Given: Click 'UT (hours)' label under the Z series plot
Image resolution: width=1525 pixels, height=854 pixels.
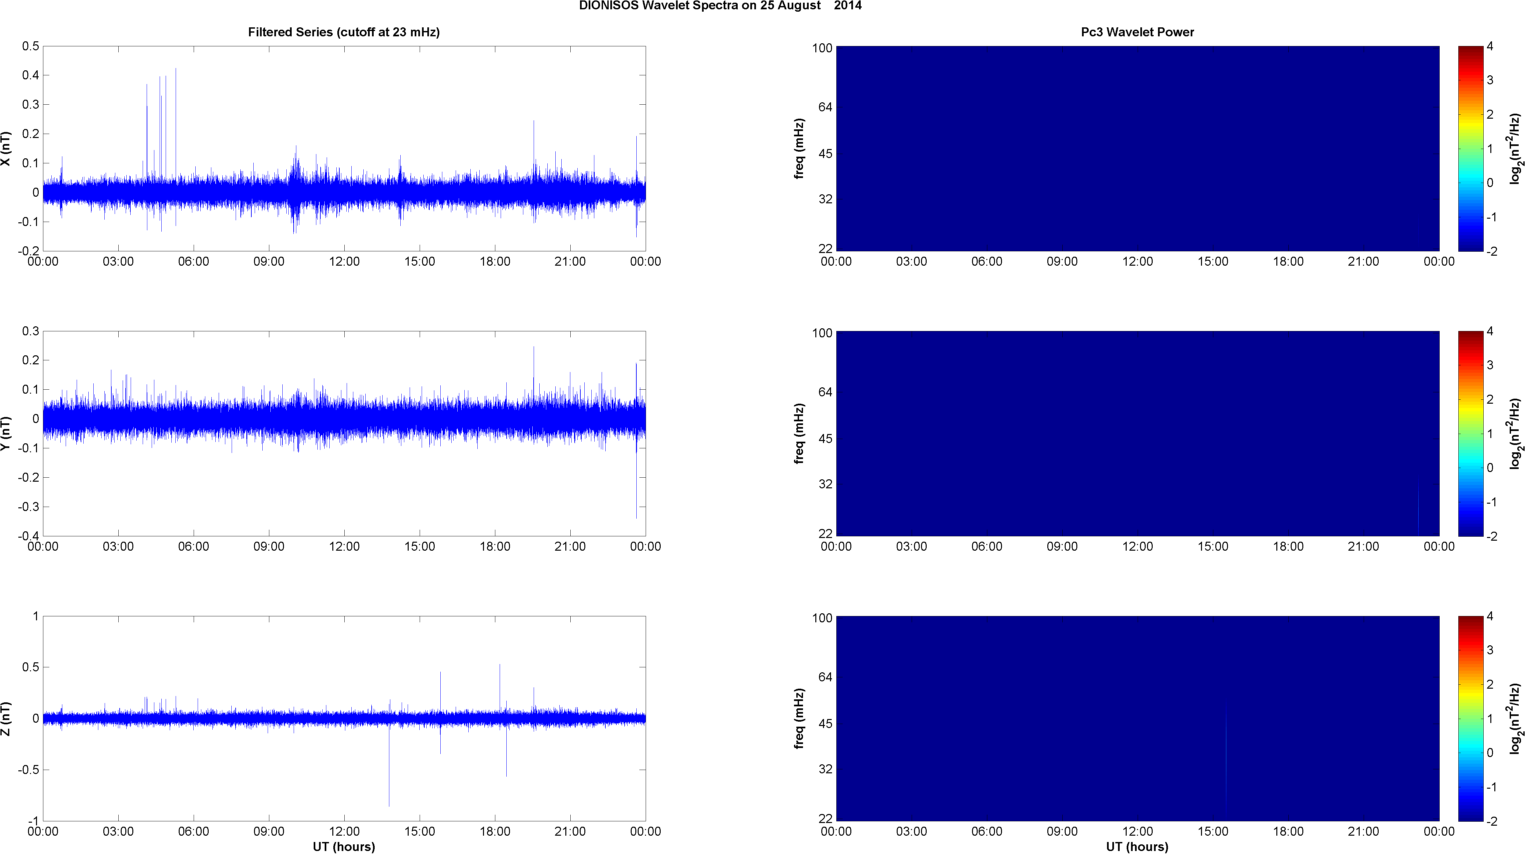Looking at the screenshot, I should [344, 847].
